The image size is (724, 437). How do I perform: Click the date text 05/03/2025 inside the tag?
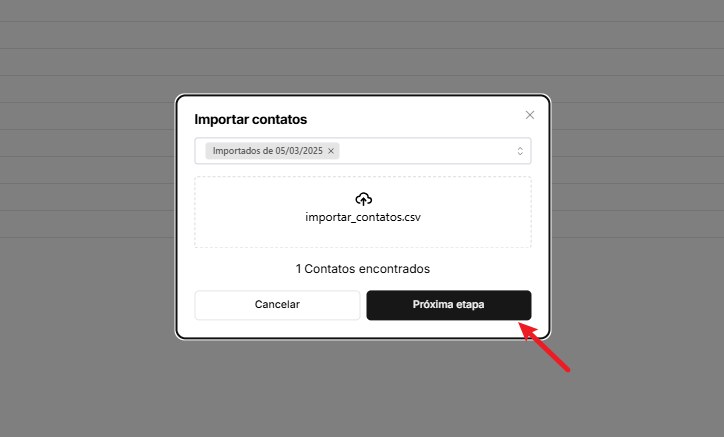pos(299,151)
